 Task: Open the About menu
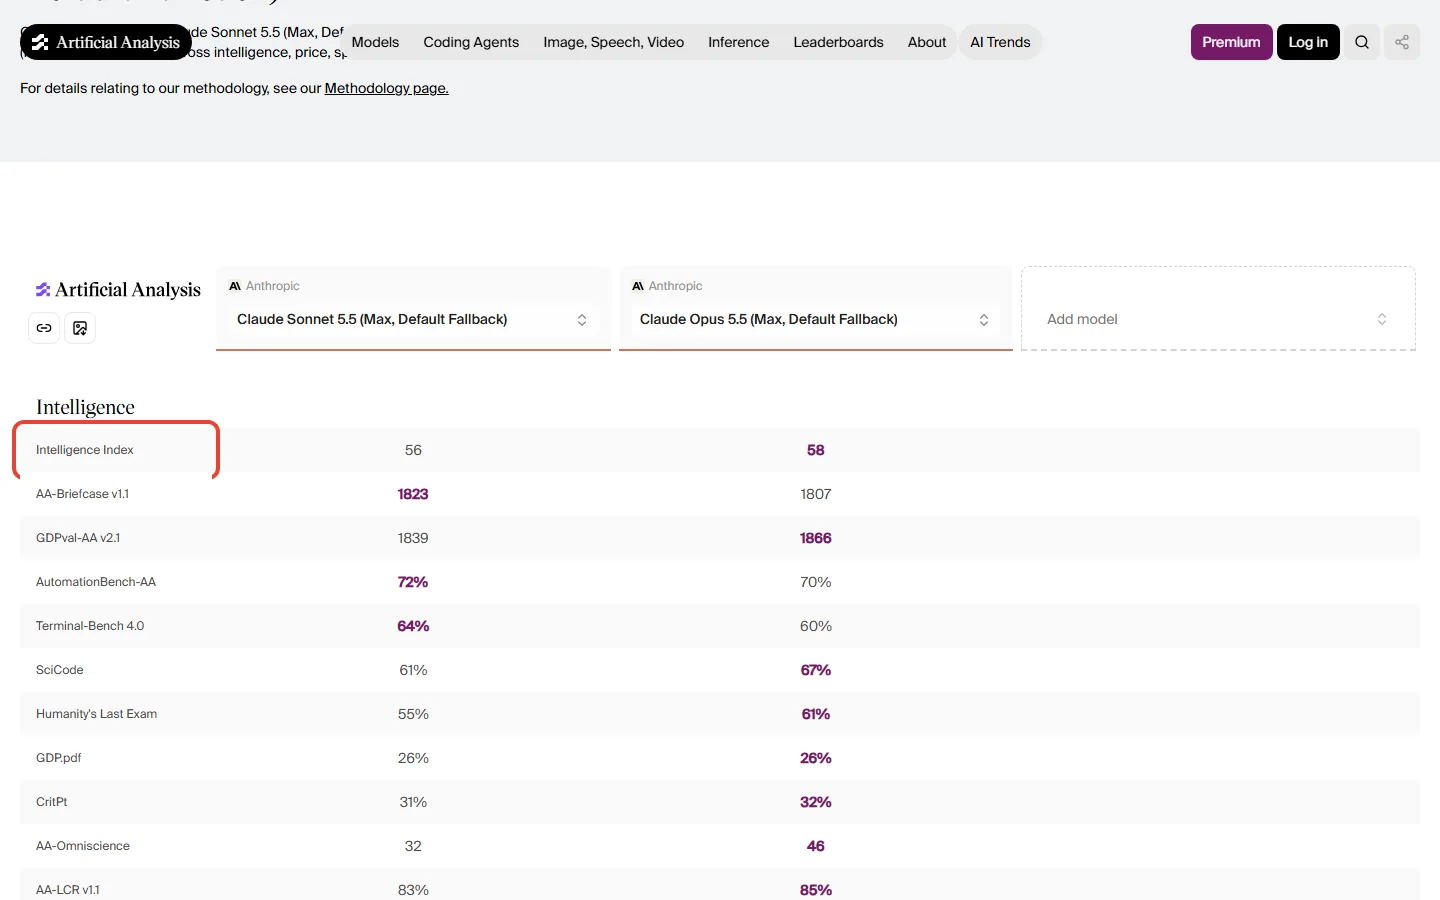927,42
